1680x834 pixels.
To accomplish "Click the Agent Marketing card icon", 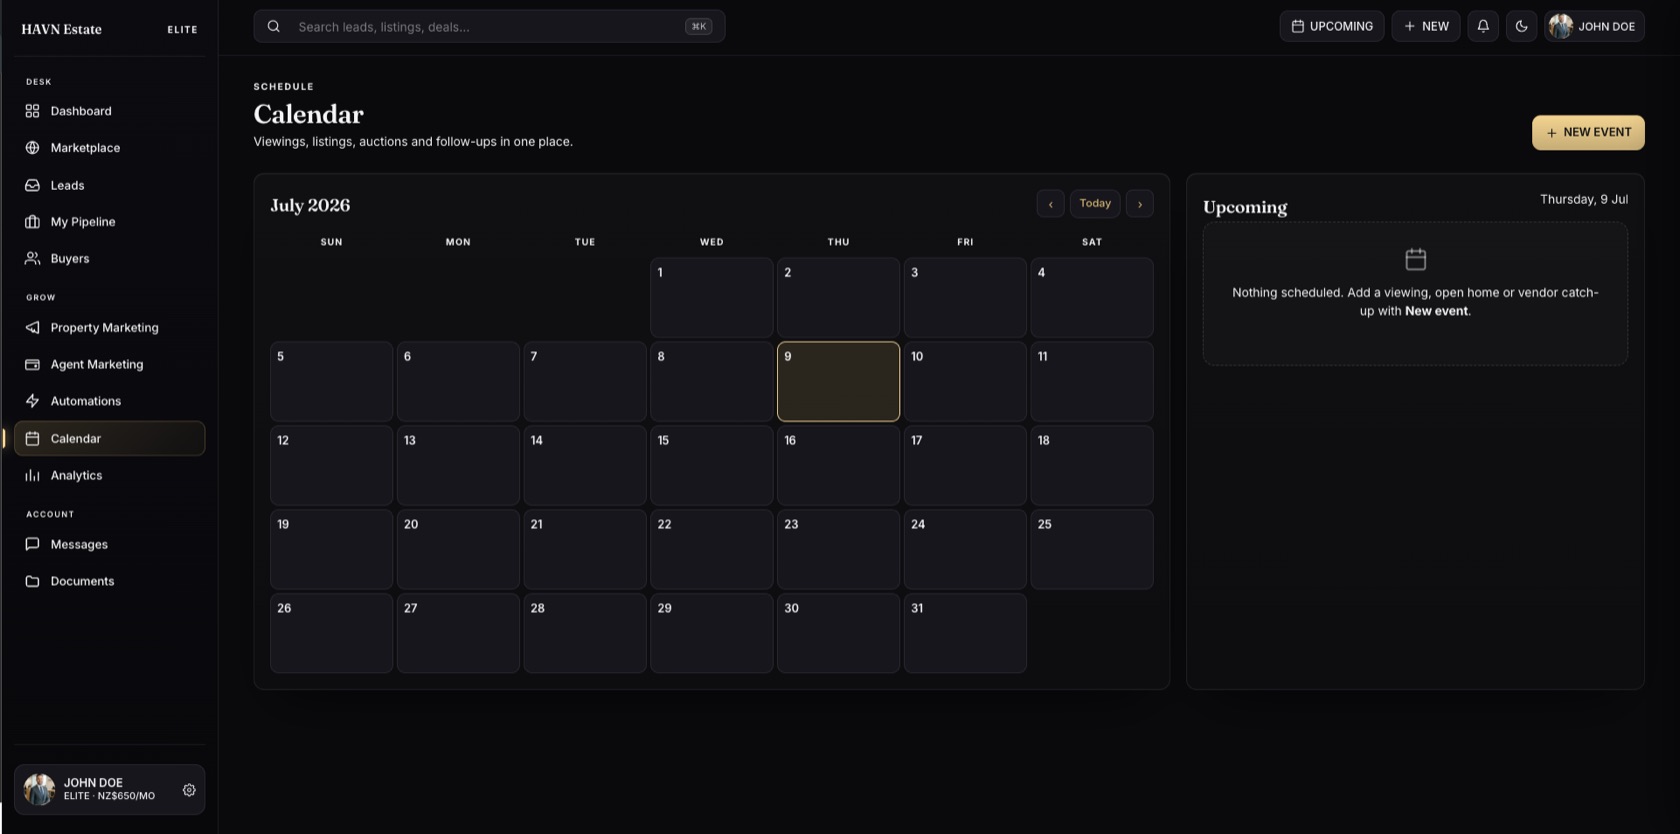I will (x=32, y=365).
